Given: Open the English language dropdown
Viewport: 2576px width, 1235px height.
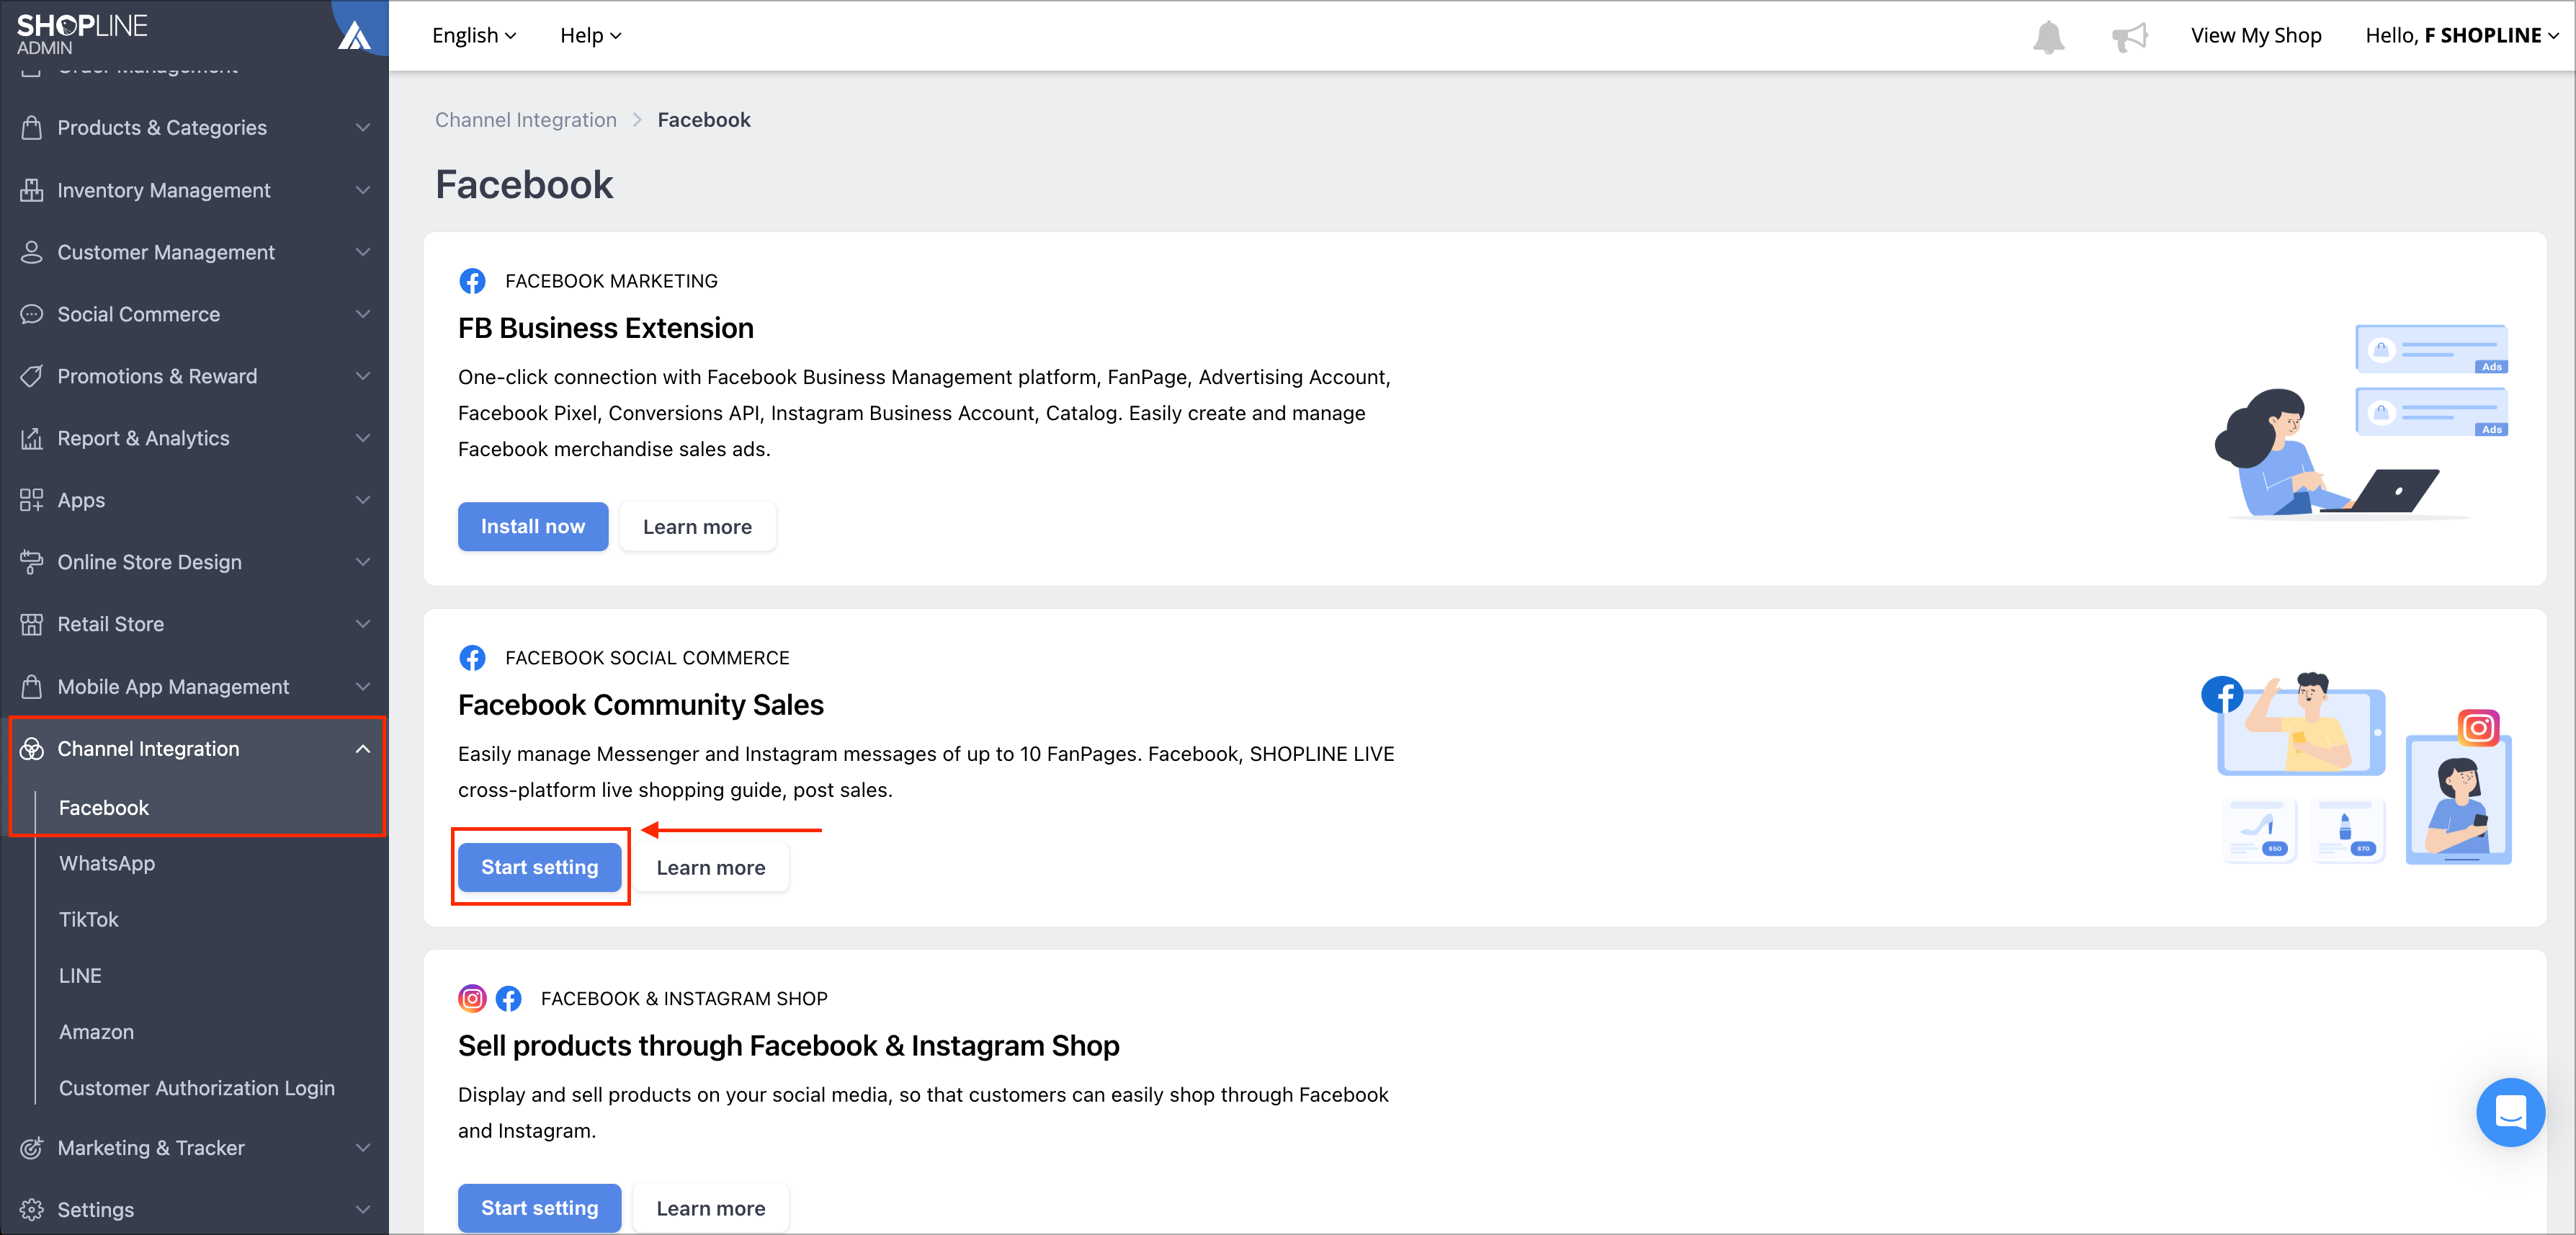Looking at the screenshot, I should point(474,36).
